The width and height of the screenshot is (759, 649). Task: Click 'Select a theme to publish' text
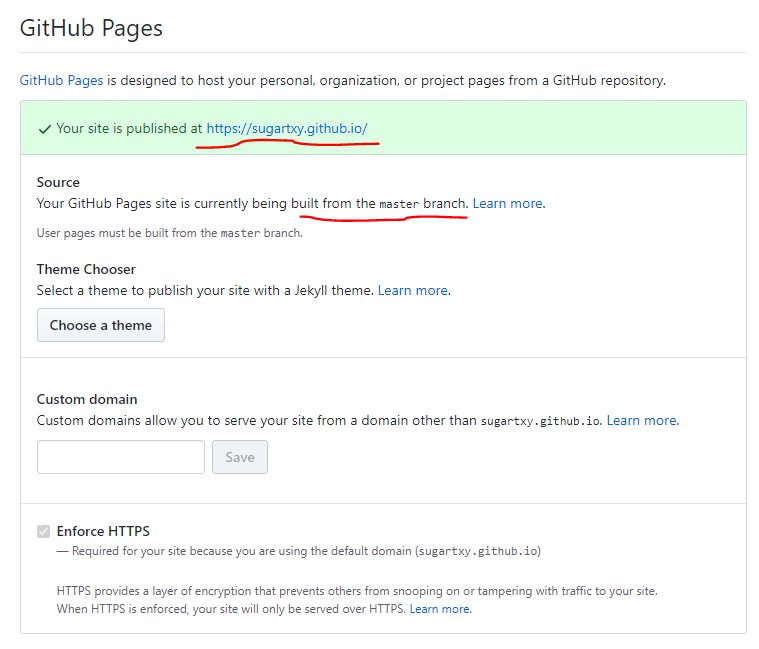point(205,290)
